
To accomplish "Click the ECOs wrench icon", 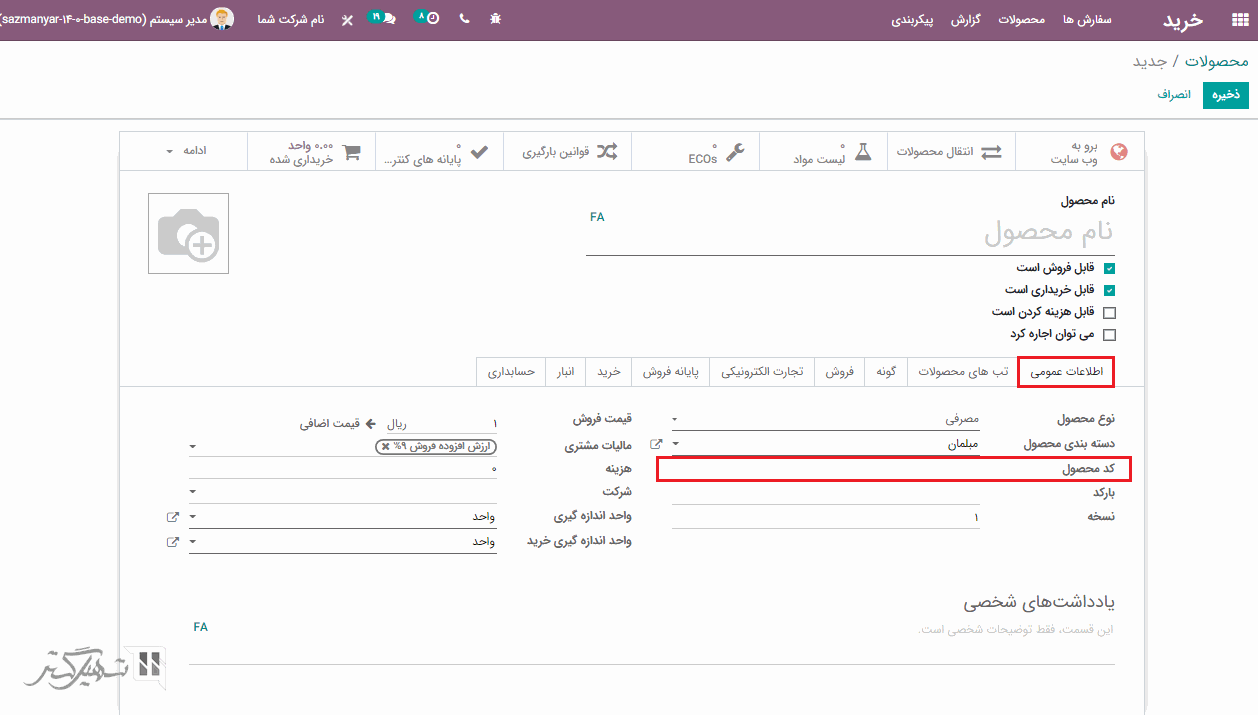I will tap(734, 152).
